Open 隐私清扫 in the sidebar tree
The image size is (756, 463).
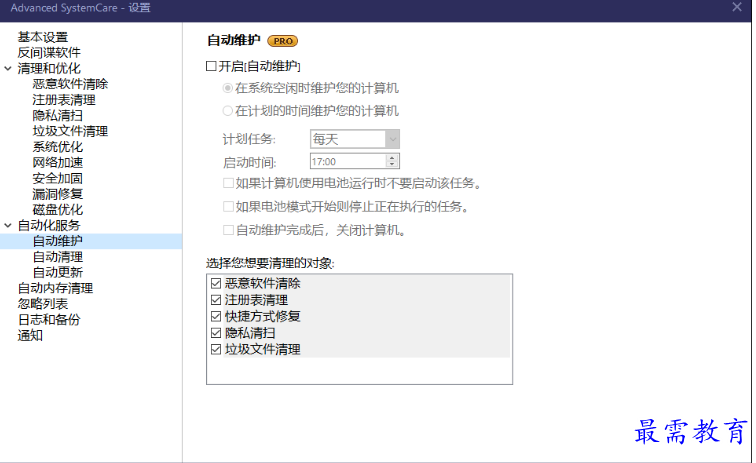58,115
